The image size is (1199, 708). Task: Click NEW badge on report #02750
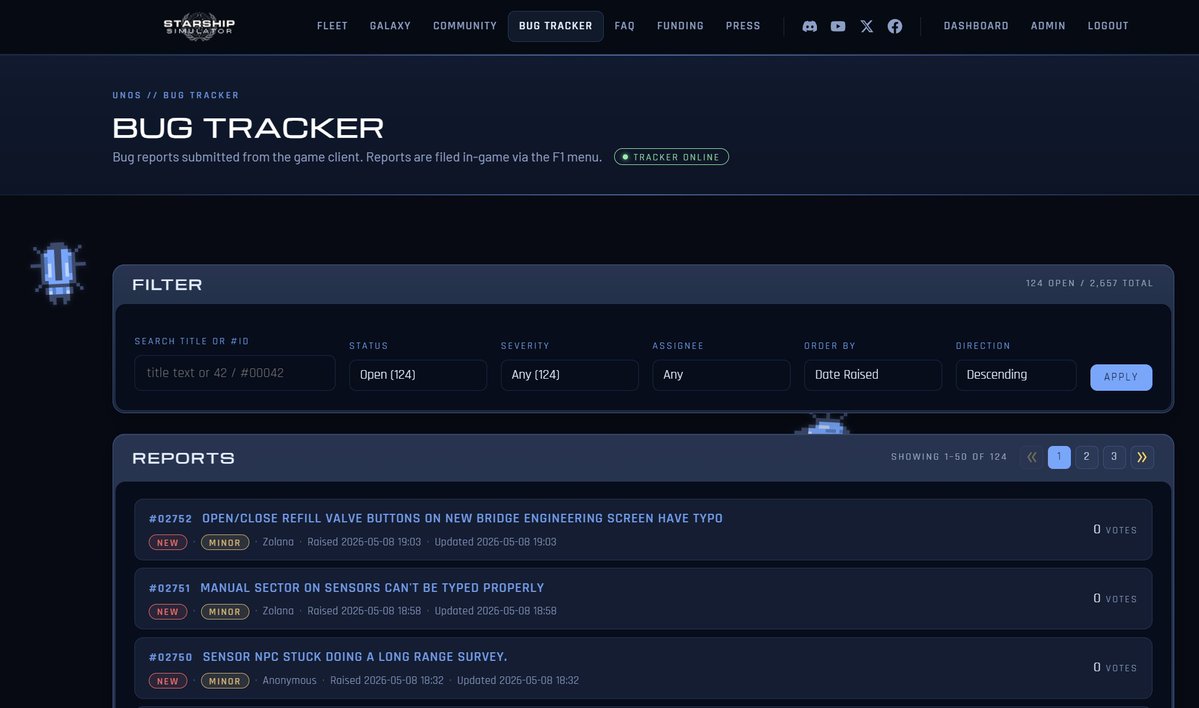click(x=167, y=681)
